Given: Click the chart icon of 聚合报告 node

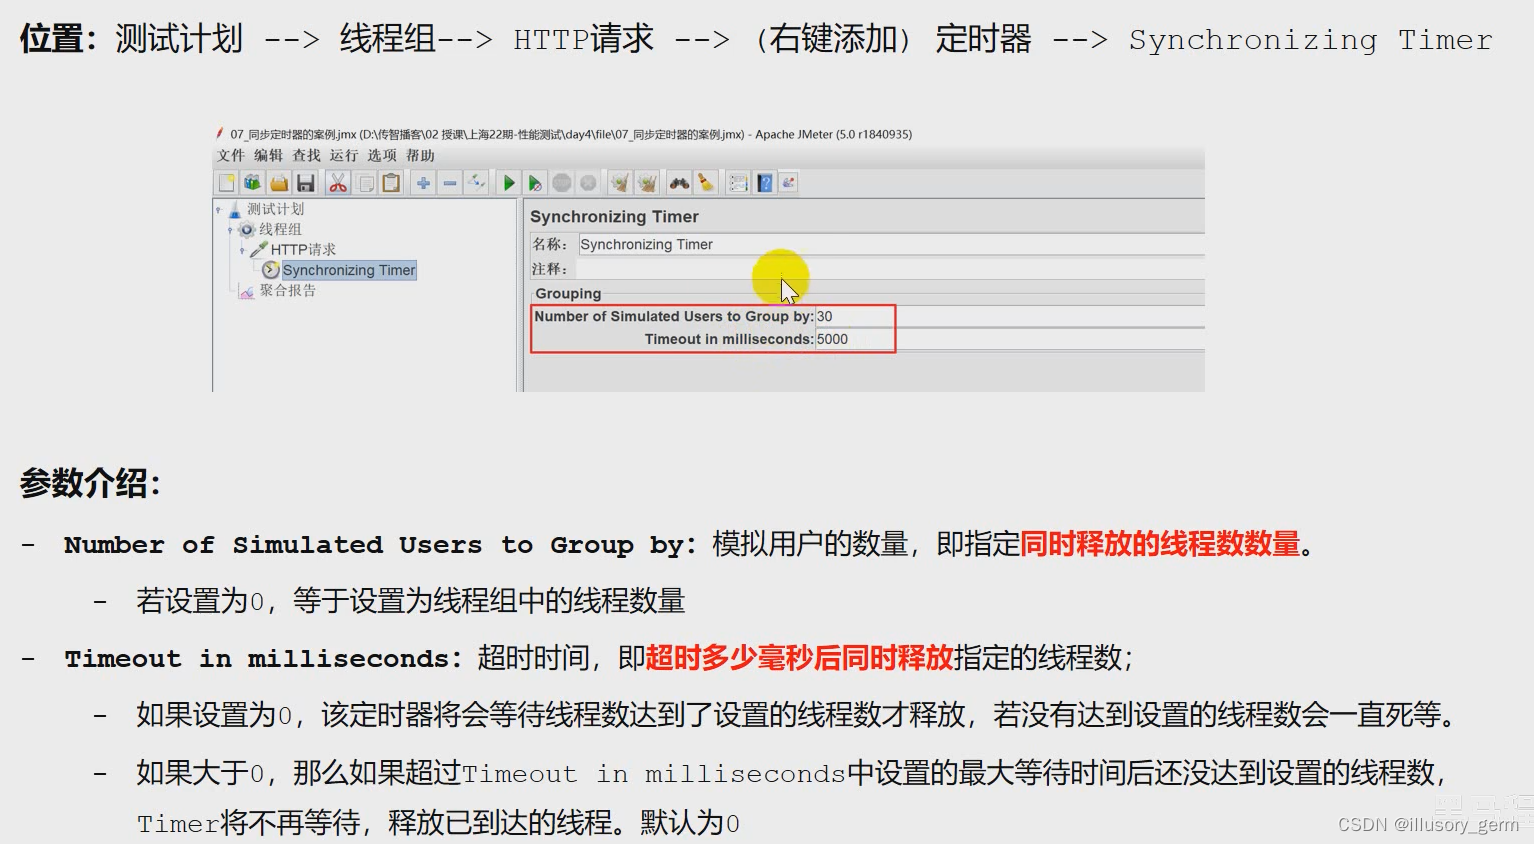Looking at the screenshot, I should point(247,291).
